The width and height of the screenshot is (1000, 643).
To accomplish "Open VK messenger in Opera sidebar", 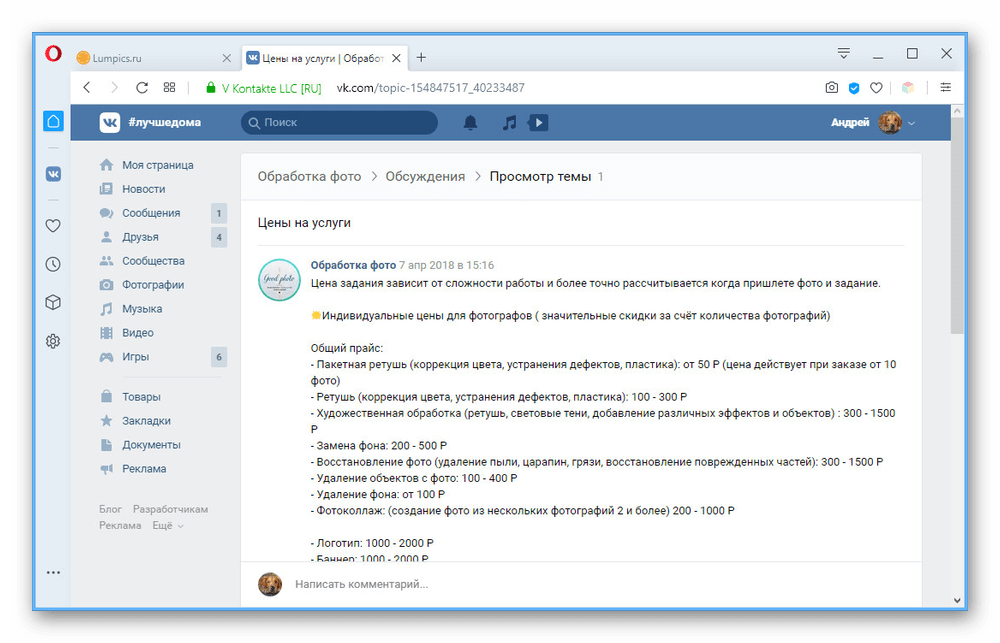I will 54,174.
